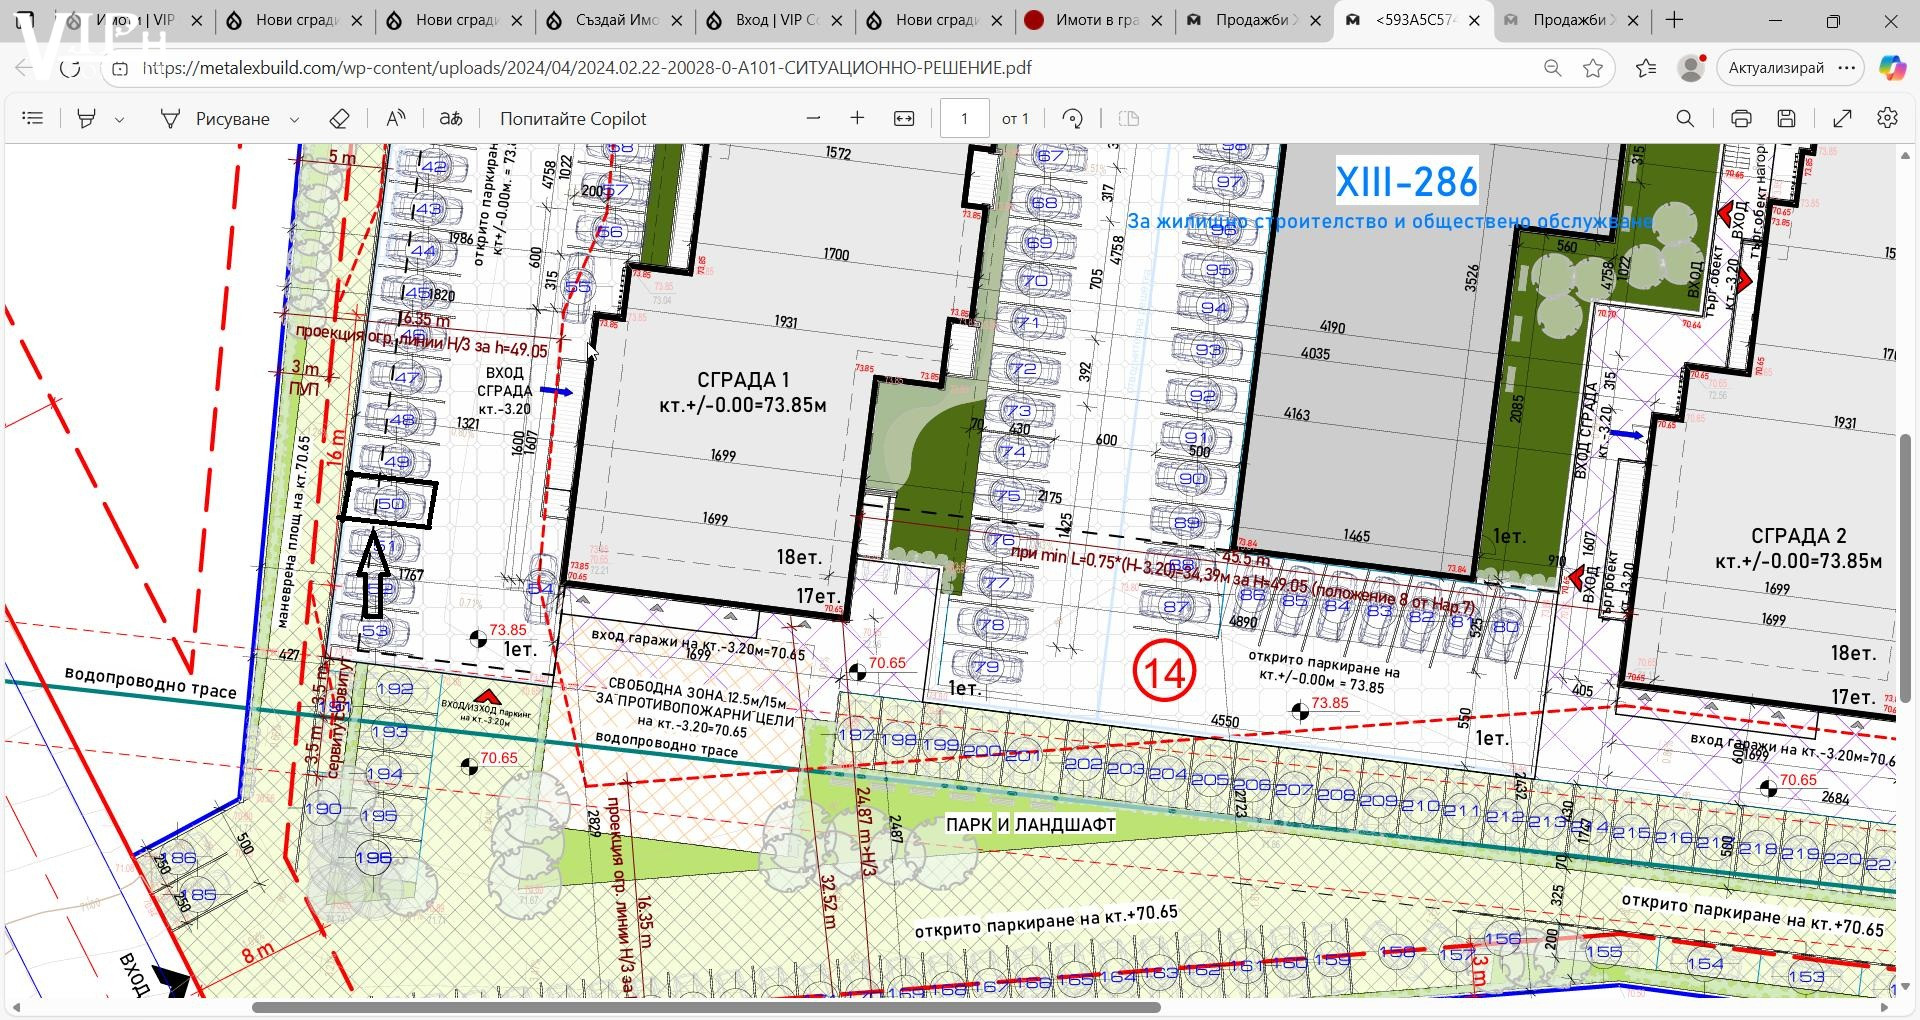Toggle PDF full screen mode
The height and width of the screenshot is (1020, 1920).
[x=1842, y=119]
